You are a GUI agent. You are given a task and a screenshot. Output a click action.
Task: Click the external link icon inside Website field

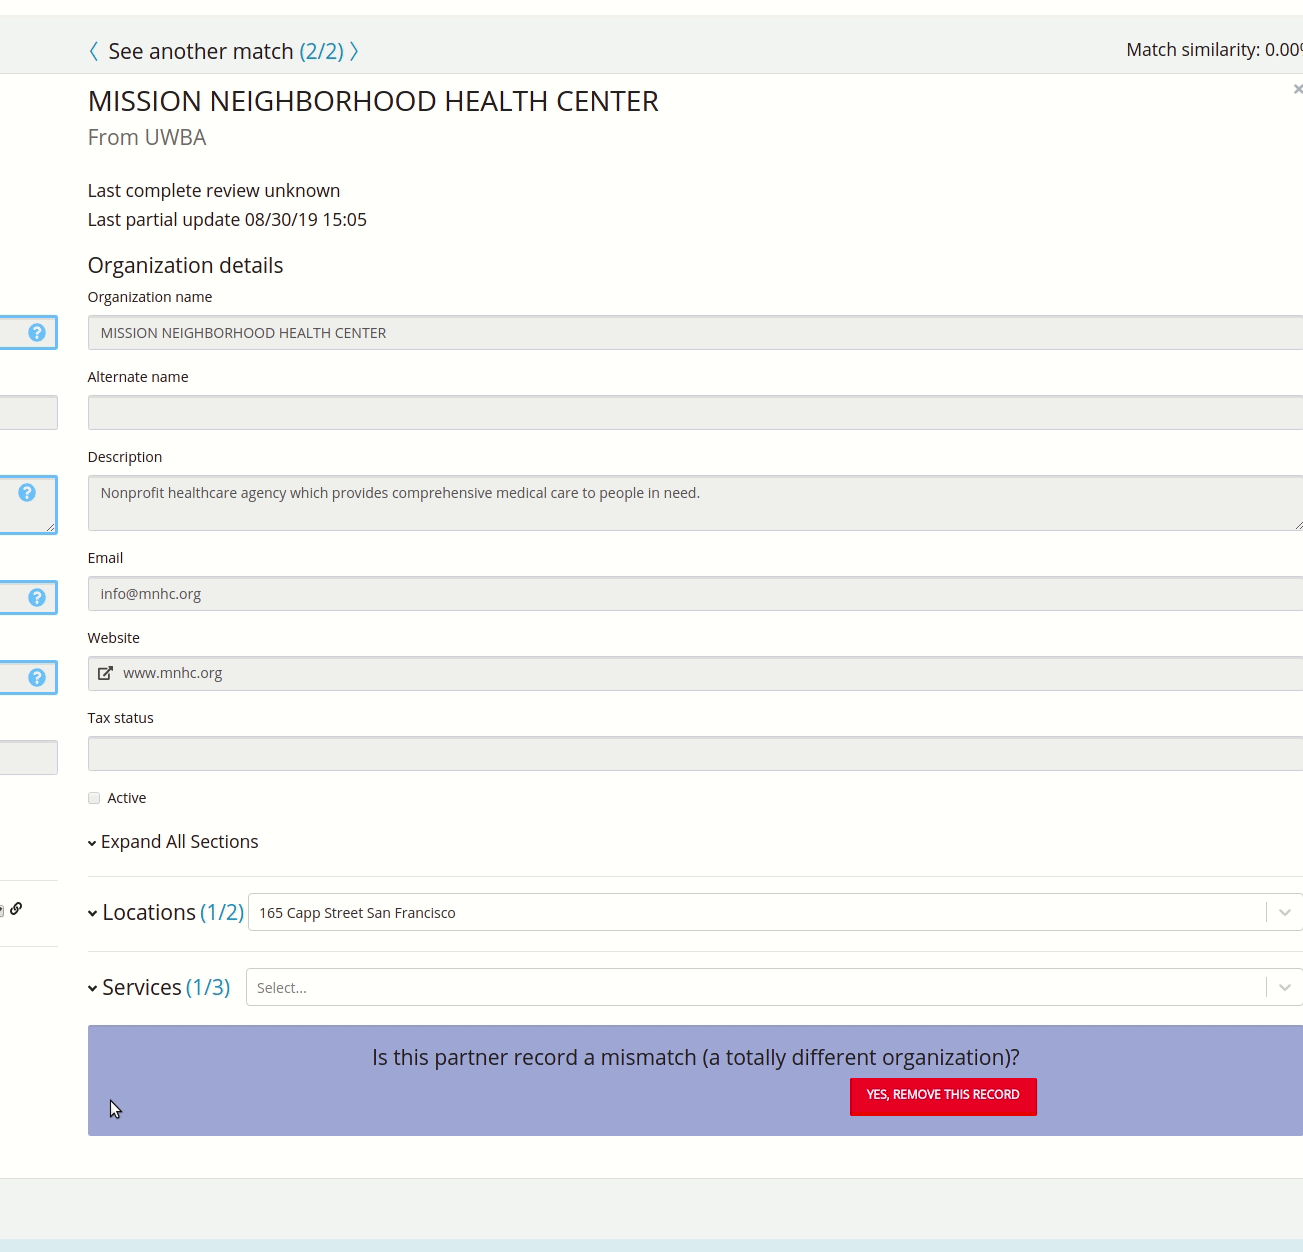pos(105,673)
